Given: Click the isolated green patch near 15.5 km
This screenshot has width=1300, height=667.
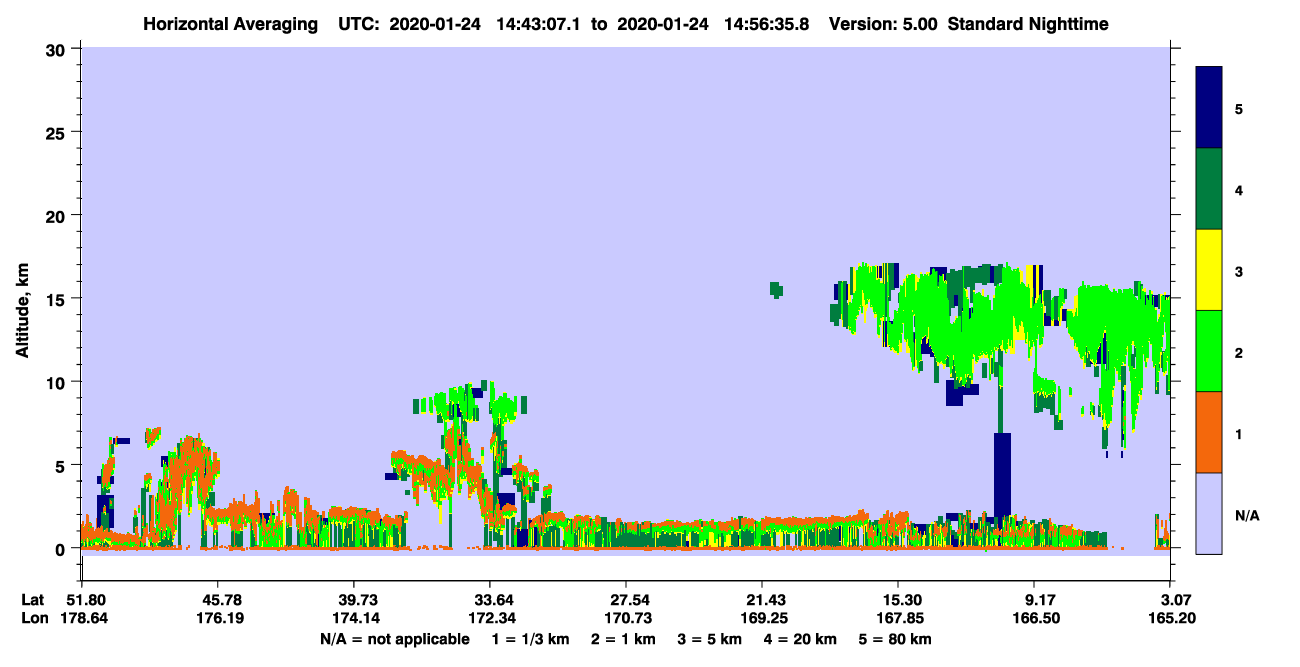Looking at the screenshot, I should [776, 290].
